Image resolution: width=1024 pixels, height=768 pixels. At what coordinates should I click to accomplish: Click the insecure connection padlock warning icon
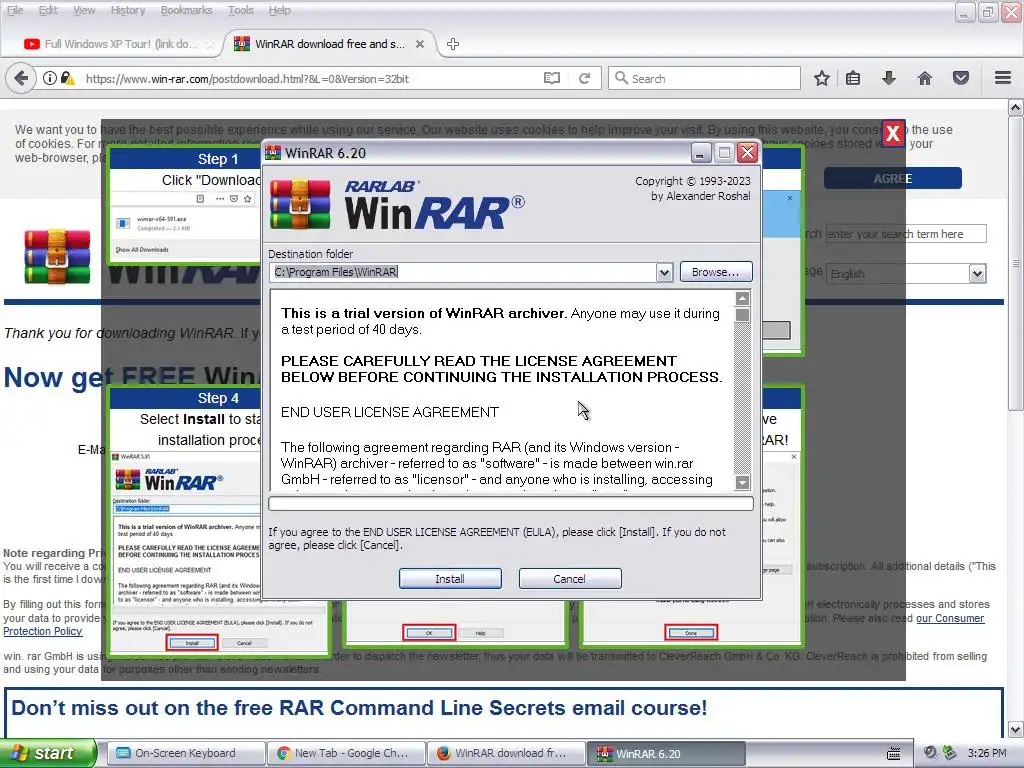[67, 78]
